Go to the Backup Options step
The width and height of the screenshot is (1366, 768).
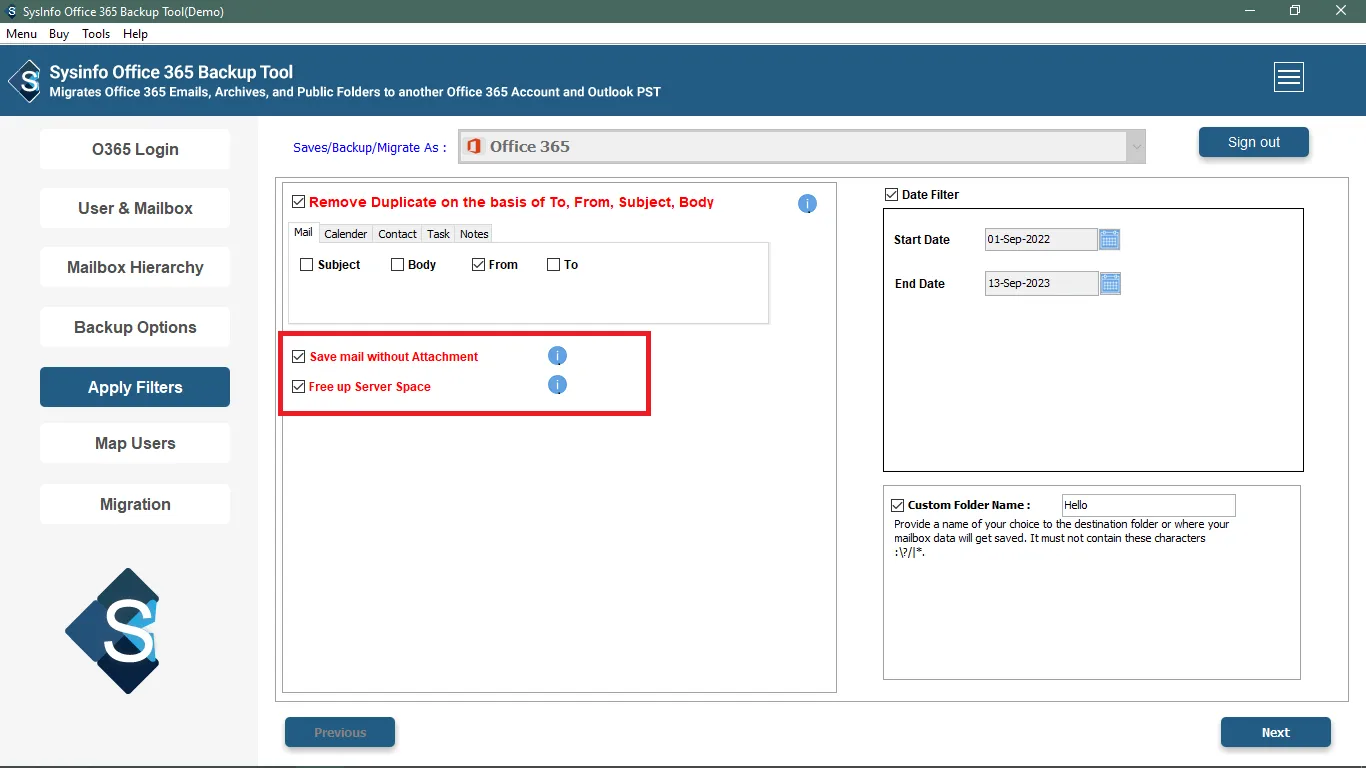(135, 327)
